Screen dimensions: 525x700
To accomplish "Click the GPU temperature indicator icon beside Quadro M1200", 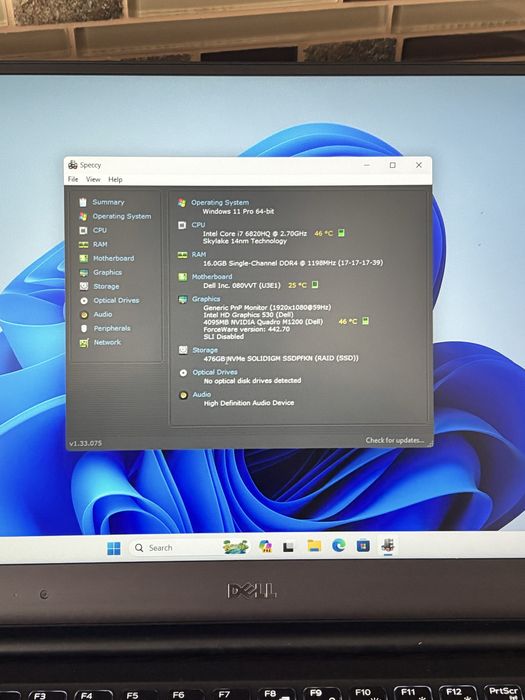I will 365,321.
